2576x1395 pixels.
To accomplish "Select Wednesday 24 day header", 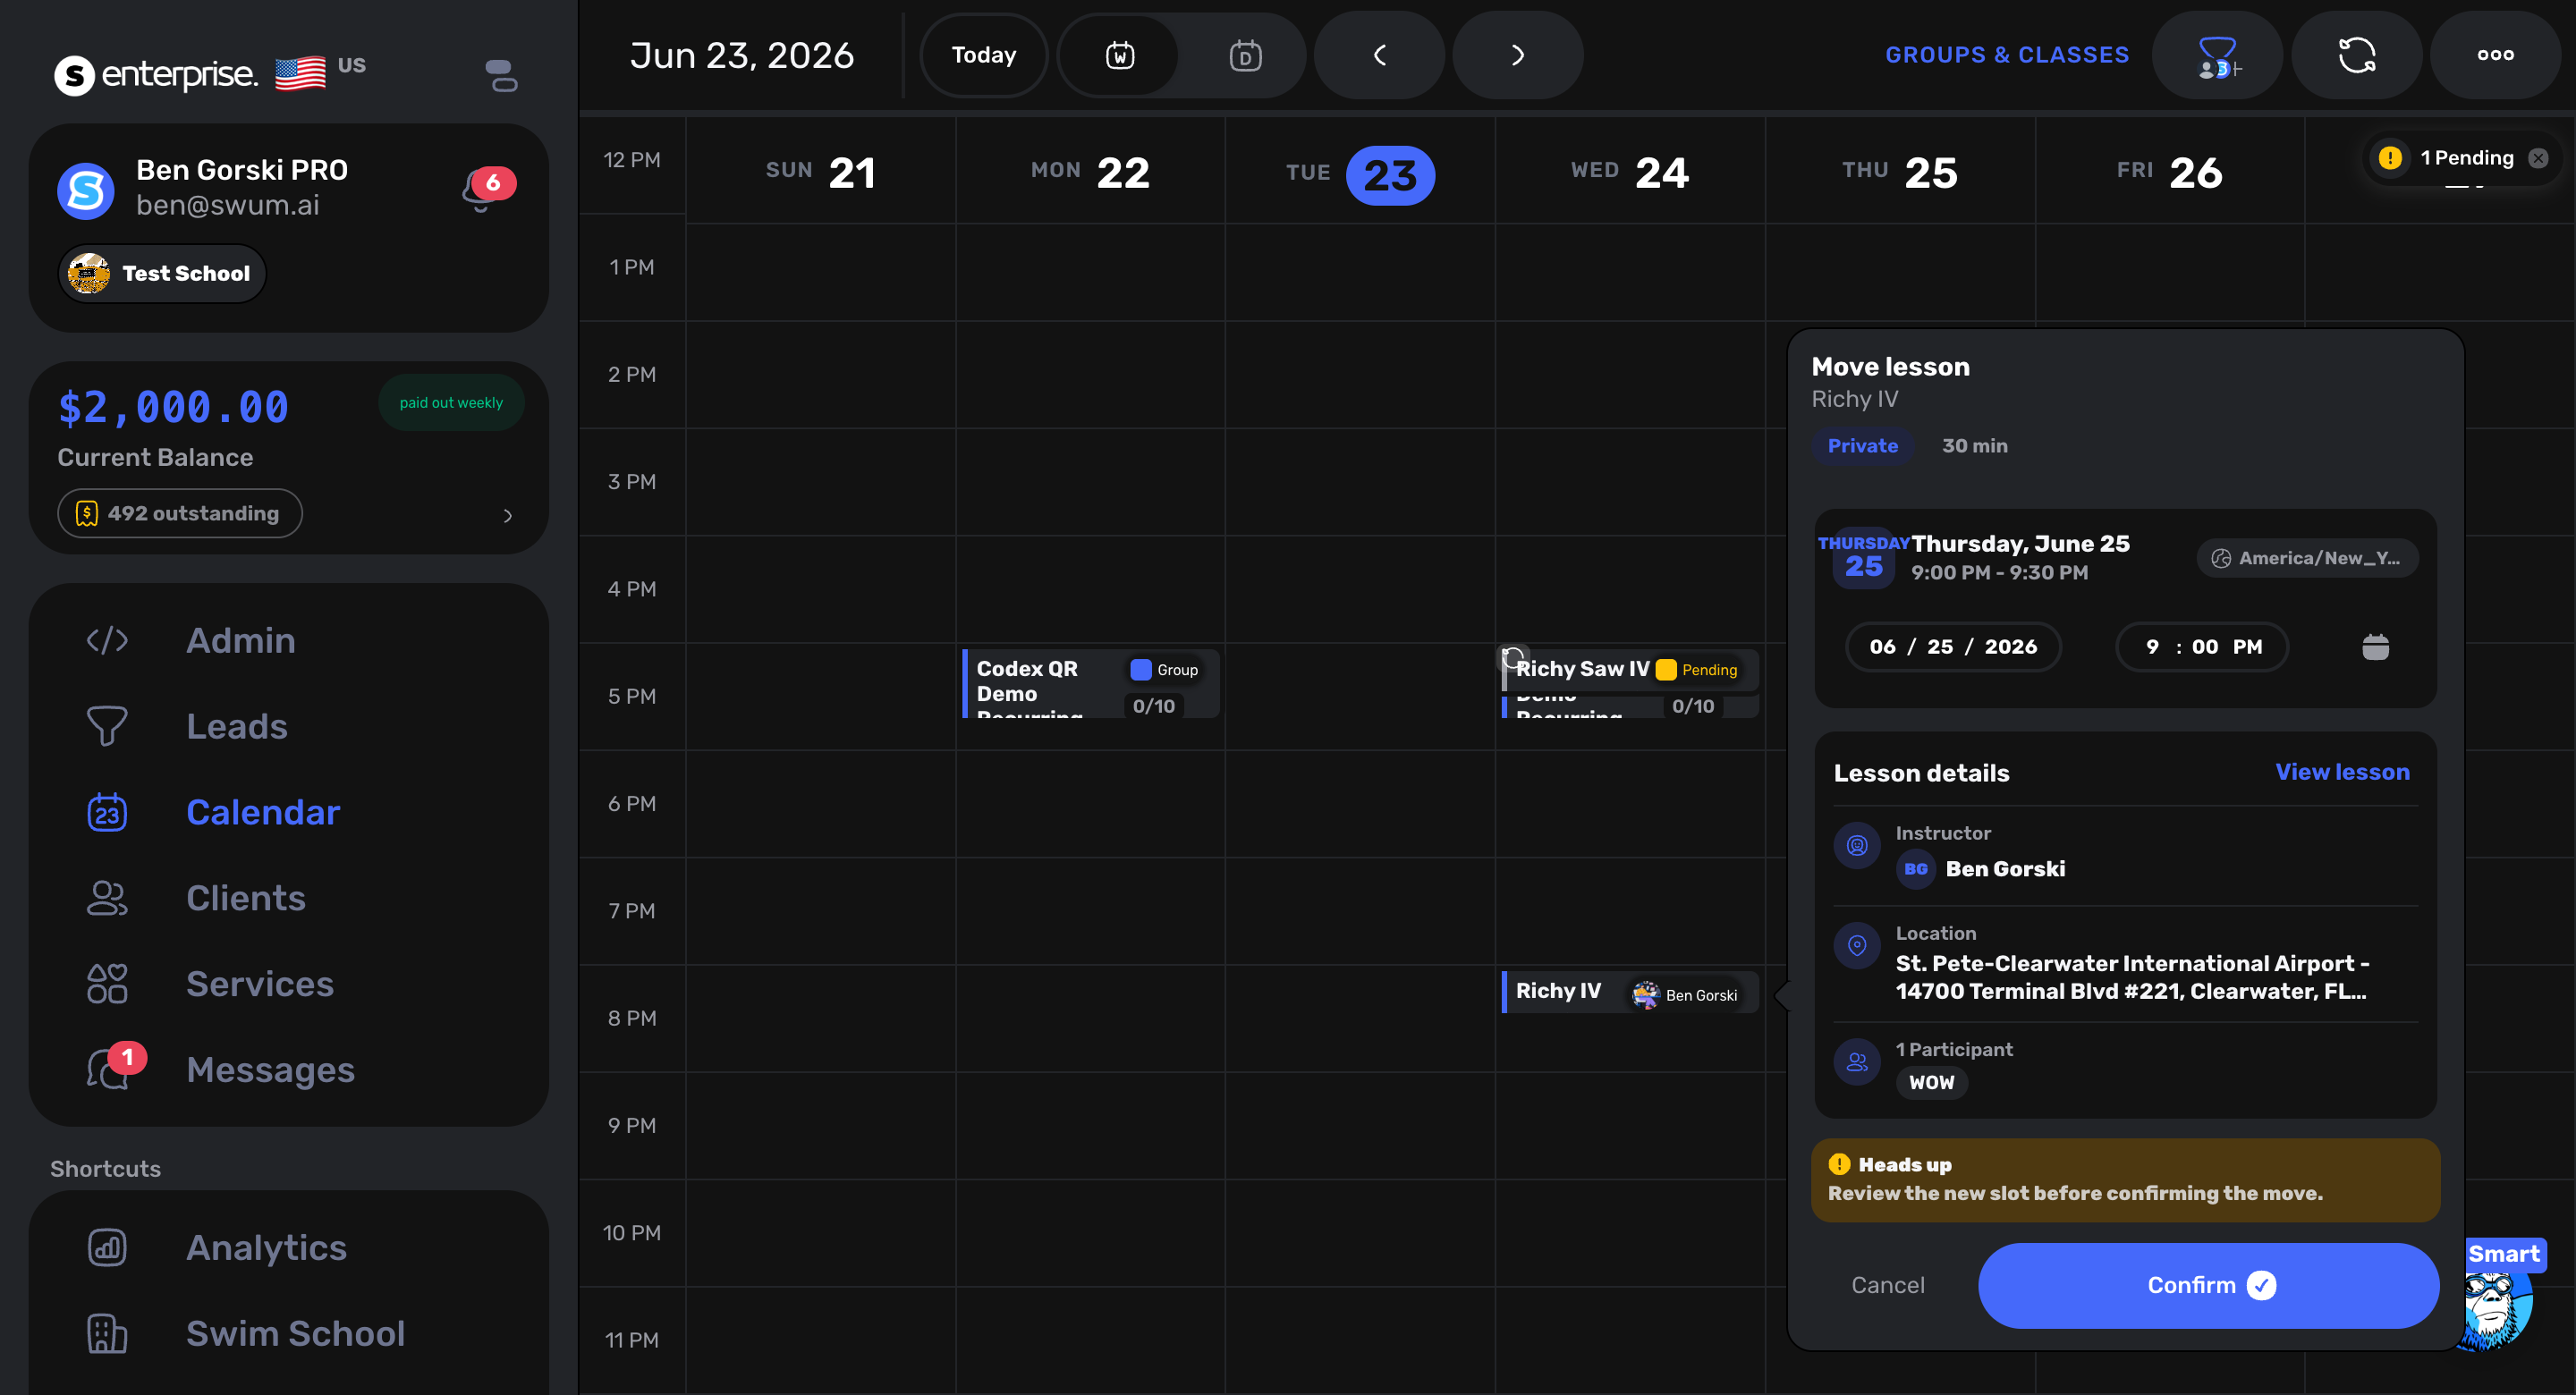I will tap(1630, 172).
